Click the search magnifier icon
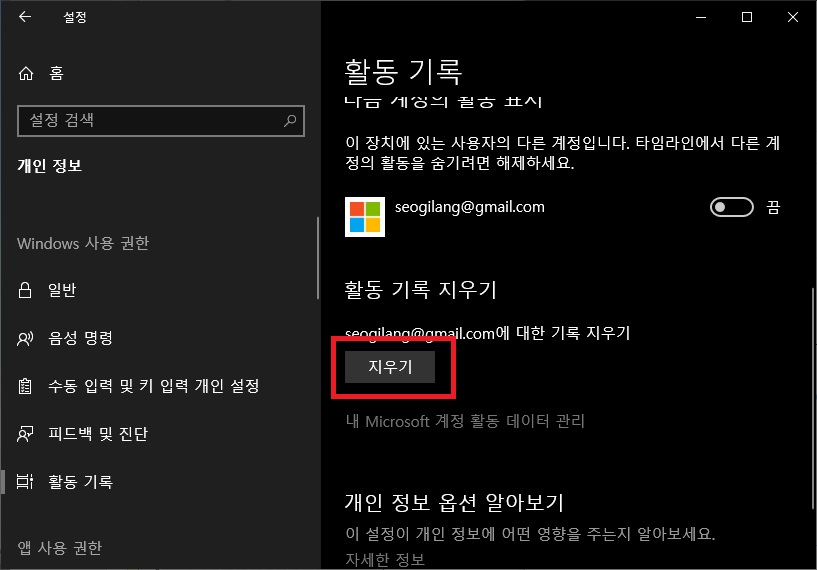The width and height of the screenshot is (817, 570). [x=290, y=121]
